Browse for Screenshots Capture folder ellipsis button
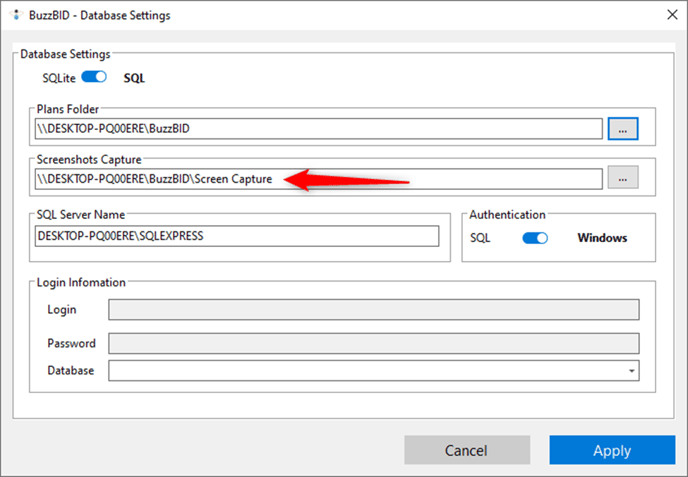 click(x=623, y=178)
